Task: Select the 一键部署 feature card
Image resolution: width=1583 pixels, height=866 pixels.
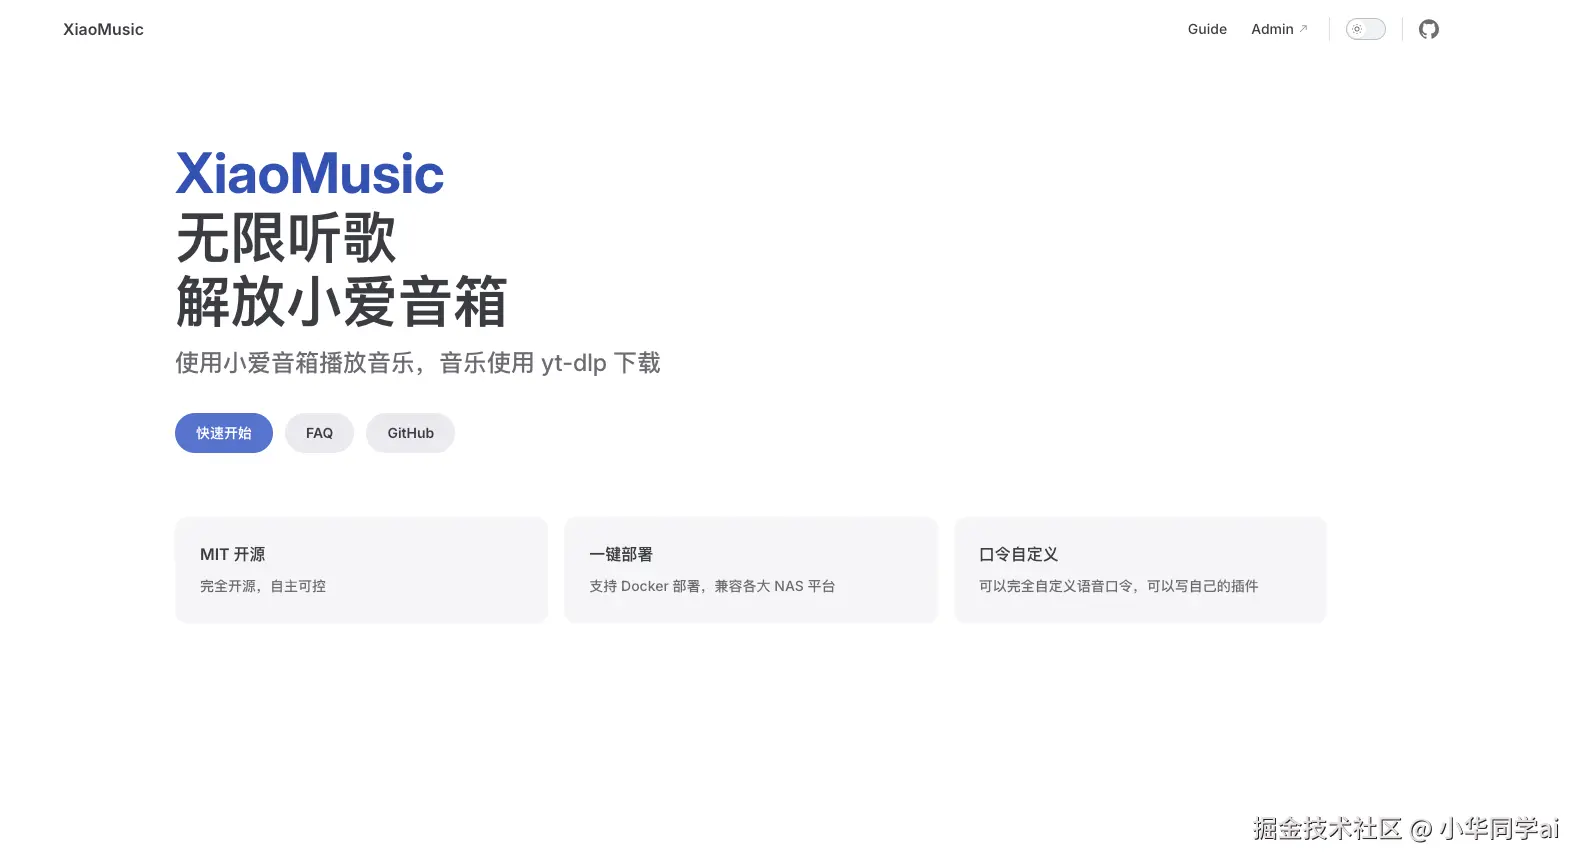Action: 751,570
